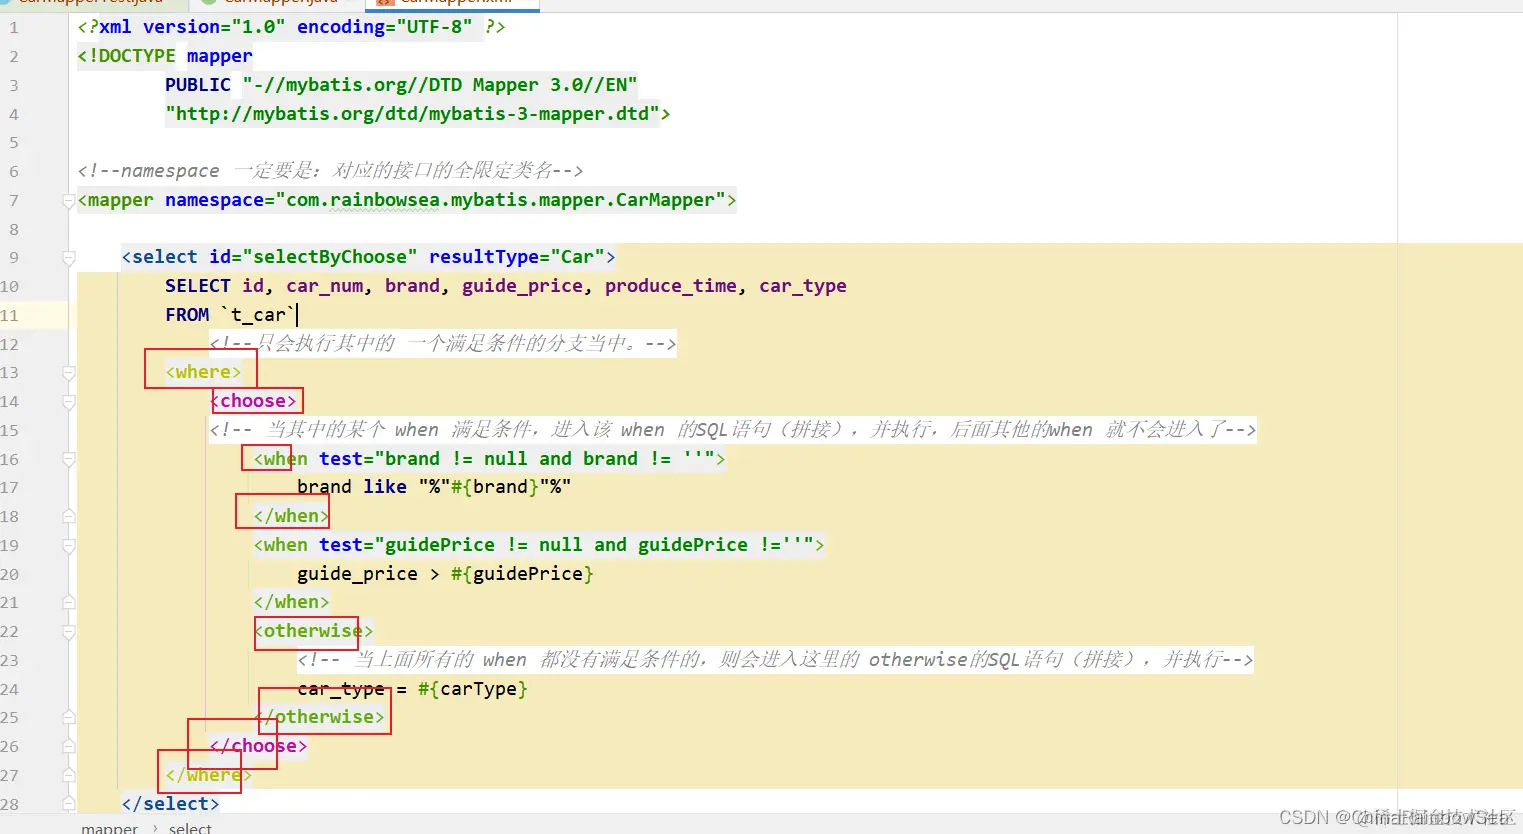This screenshot has height=834, width=1523.
Task: Click the comment on line 15
Action: [732, 430]
